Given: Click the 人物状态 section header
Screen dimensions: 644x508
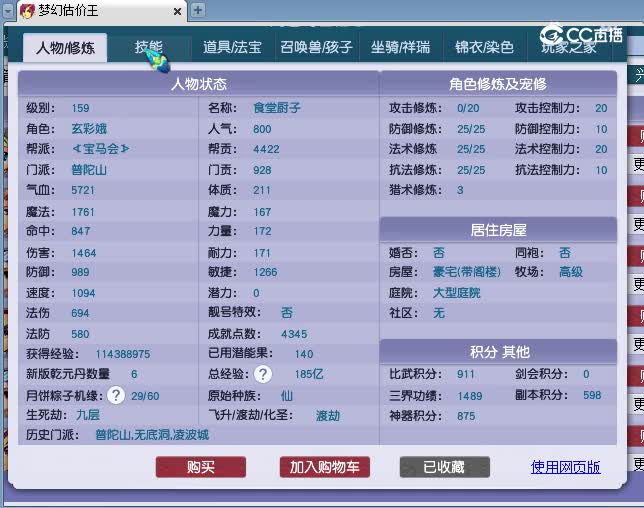Looking at the screenshot, I should click(198, 84).
